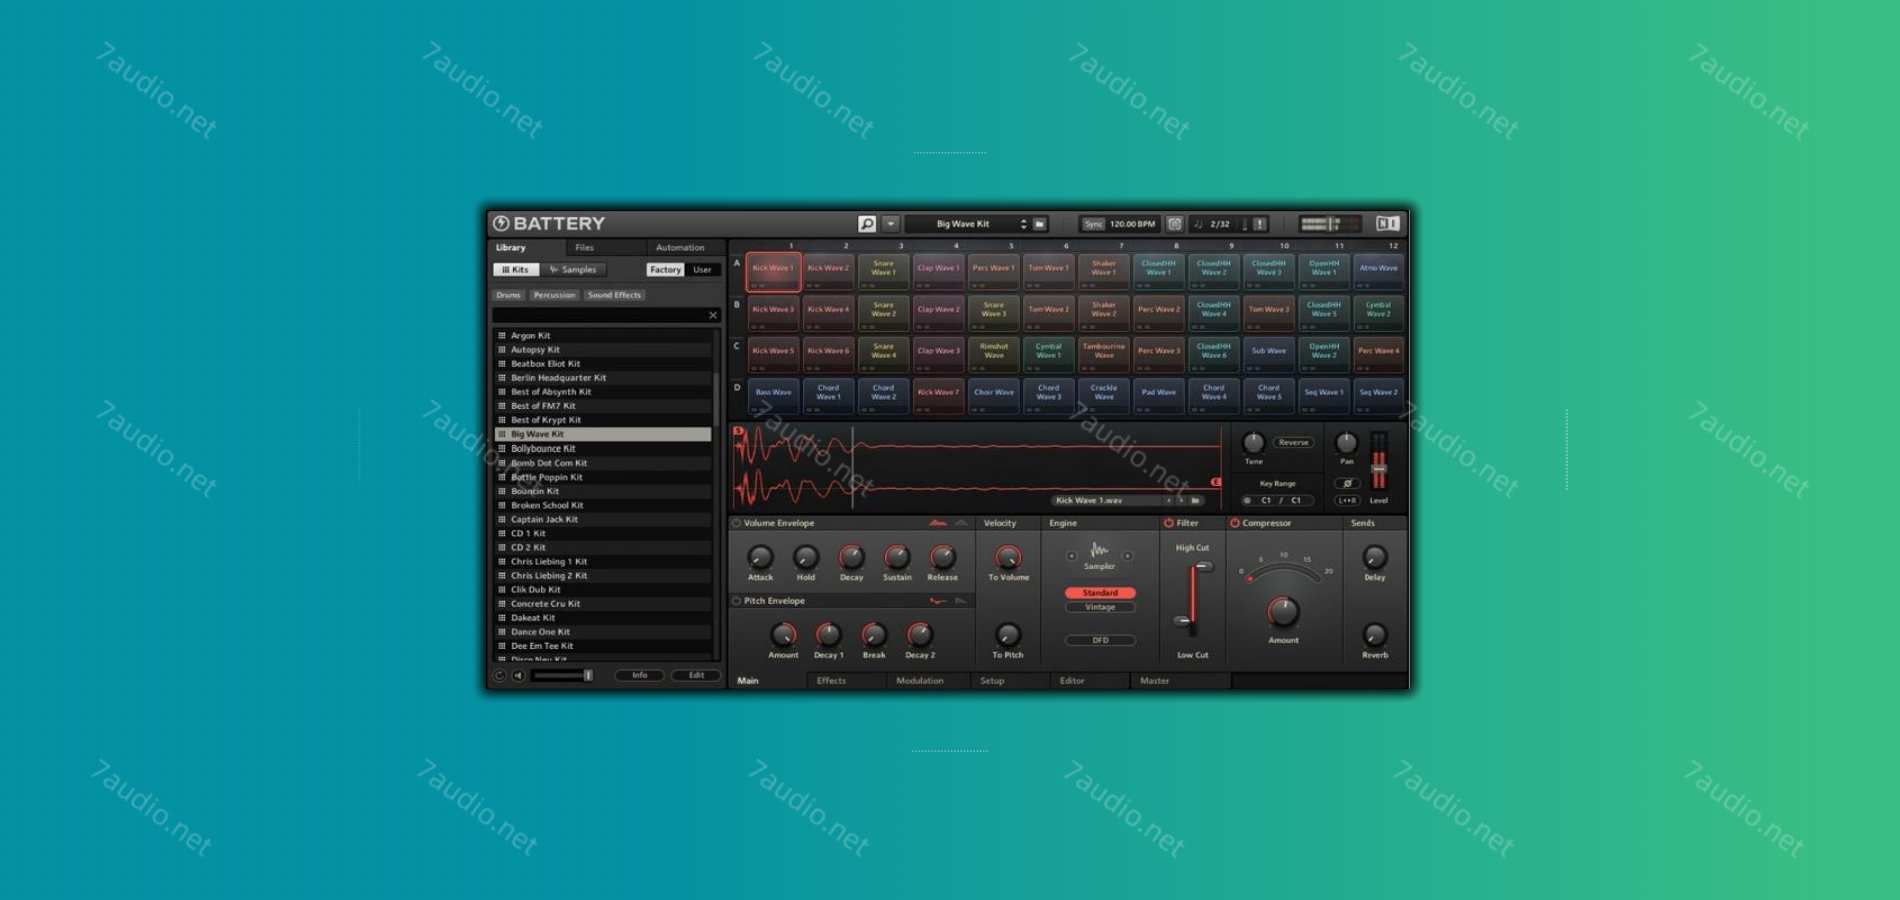Click the MIDI learn dot in Key Range
This screenshot has height=900, width=1900.
pos(1247,500)
